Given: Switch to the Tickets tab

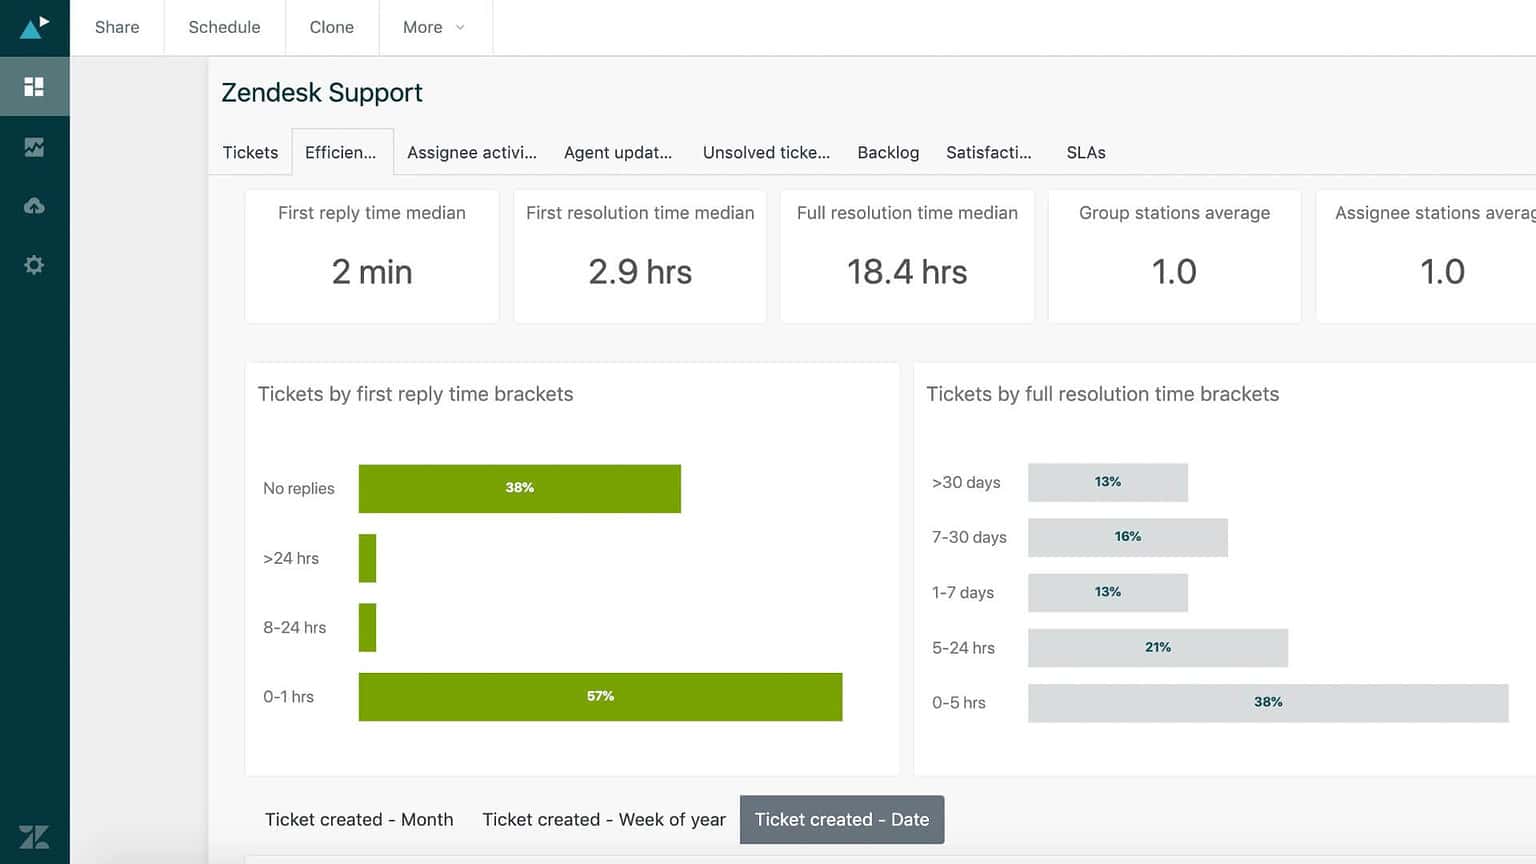Looking at the screenshot, I should pos(249,152).
